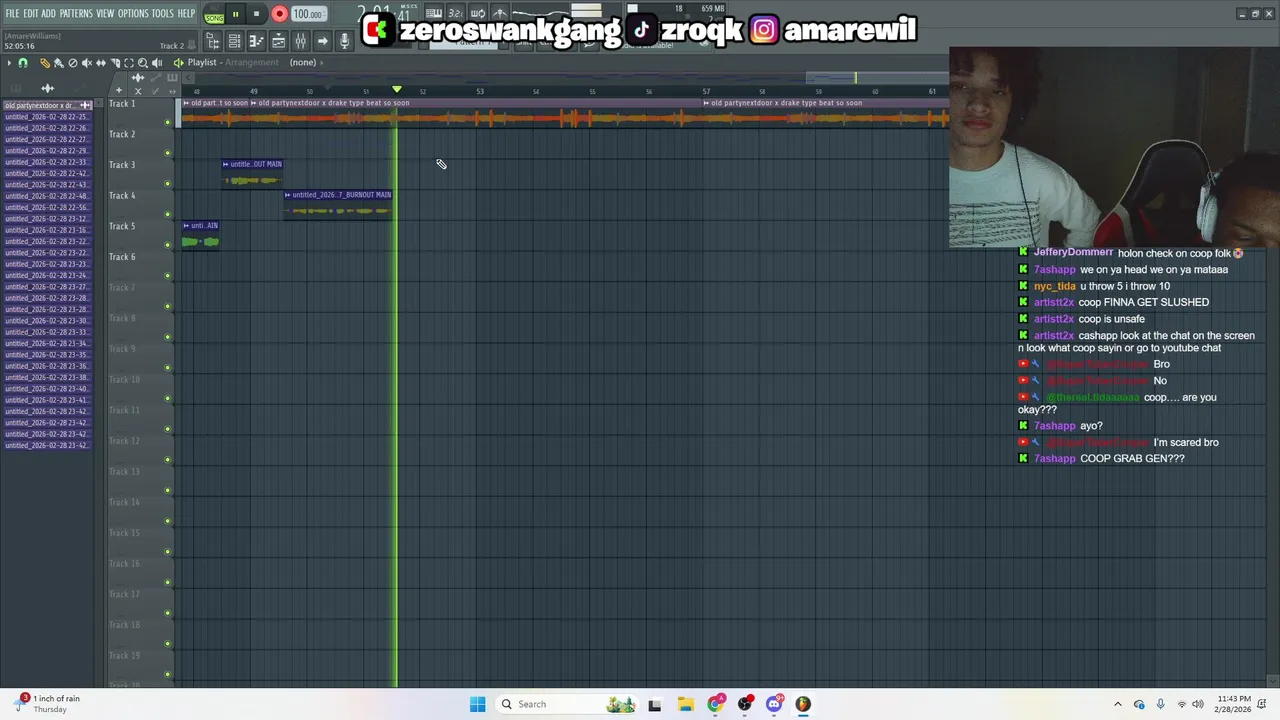Screen dimensions: 1280x720
Task: Open Discord from the taskbar
Action: [774, 704]
